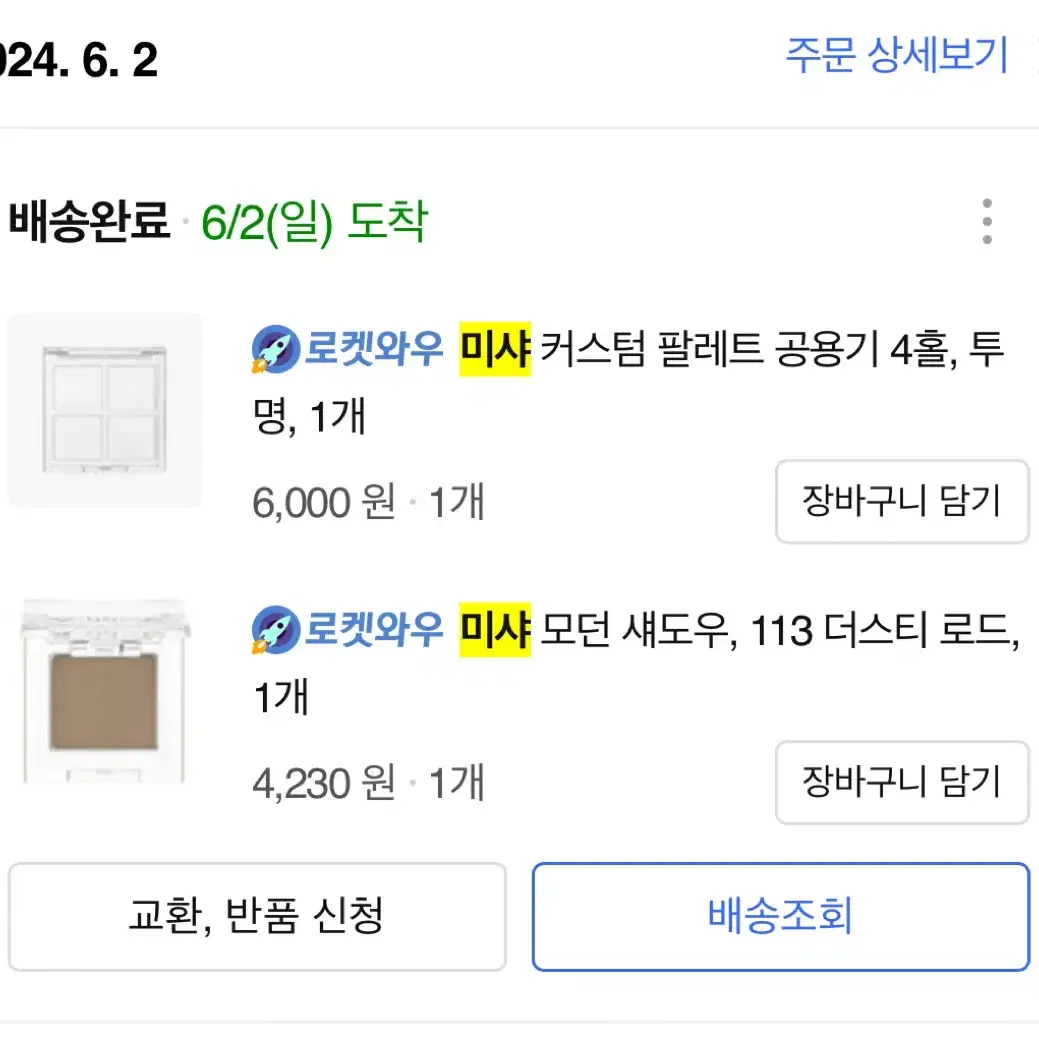Open the 주문 상세보기 link
Screen dimensions: 1039x1039
coord(897,56)
